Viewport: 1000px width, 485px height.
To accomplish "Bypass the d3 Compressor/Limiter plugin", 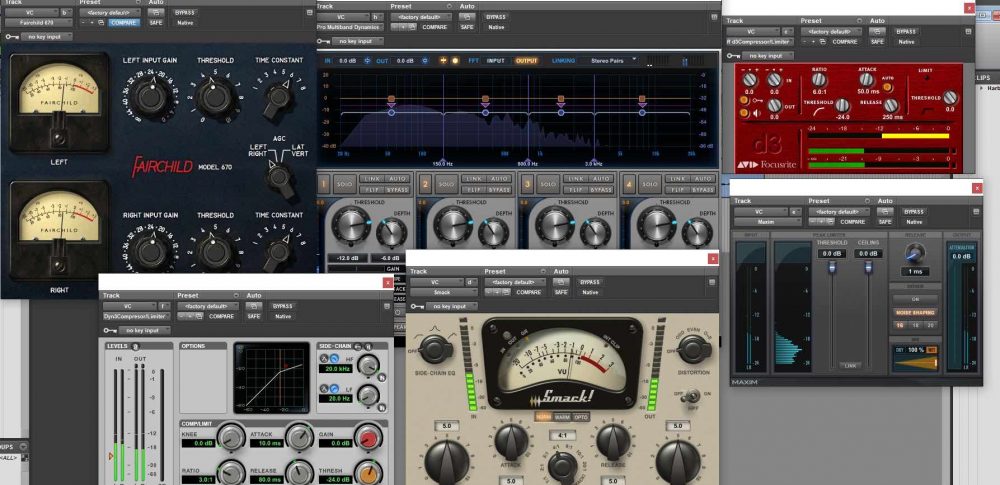I will (x=906, y=31).
